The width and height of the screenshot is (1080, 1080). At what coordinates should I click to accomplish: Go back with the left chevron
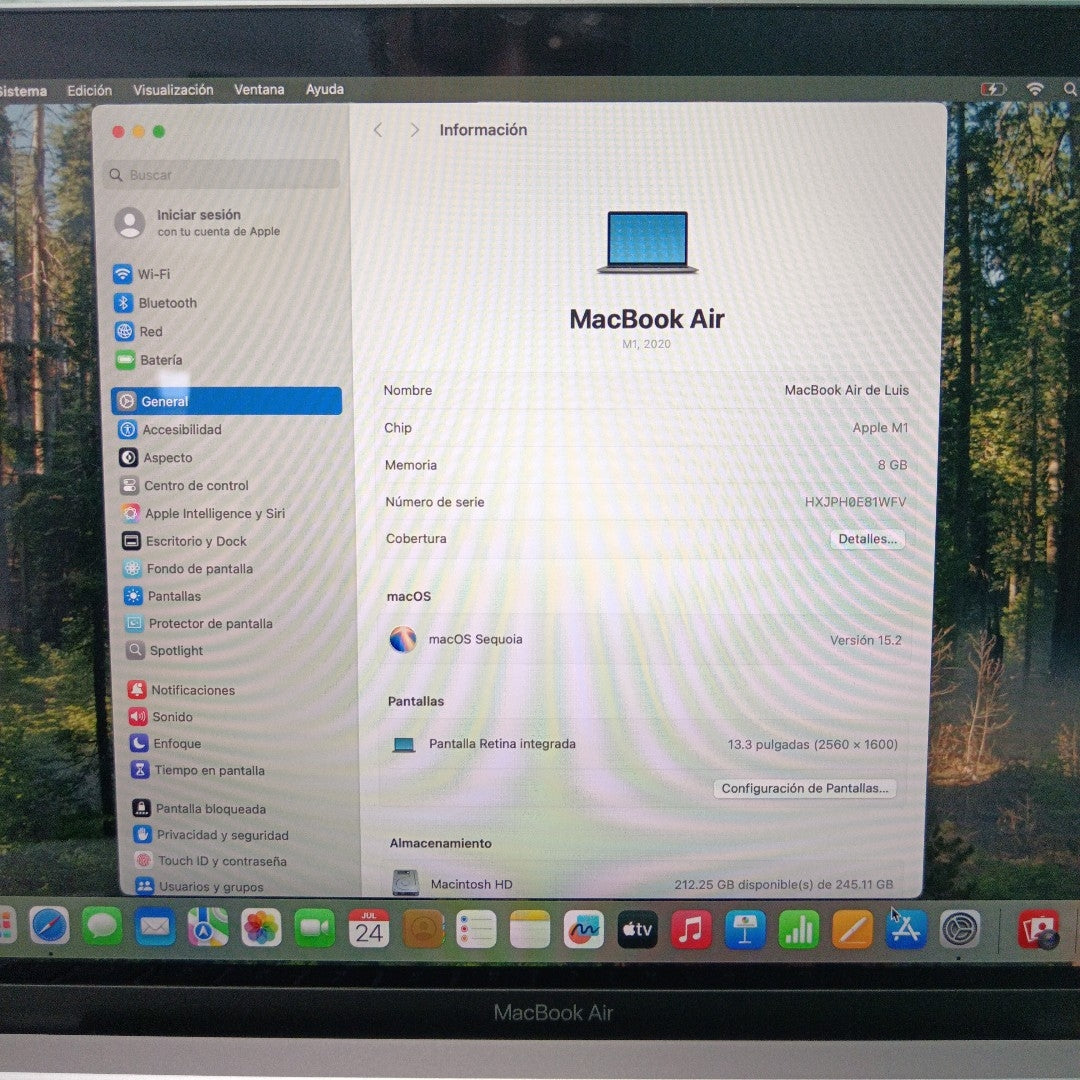378,130
